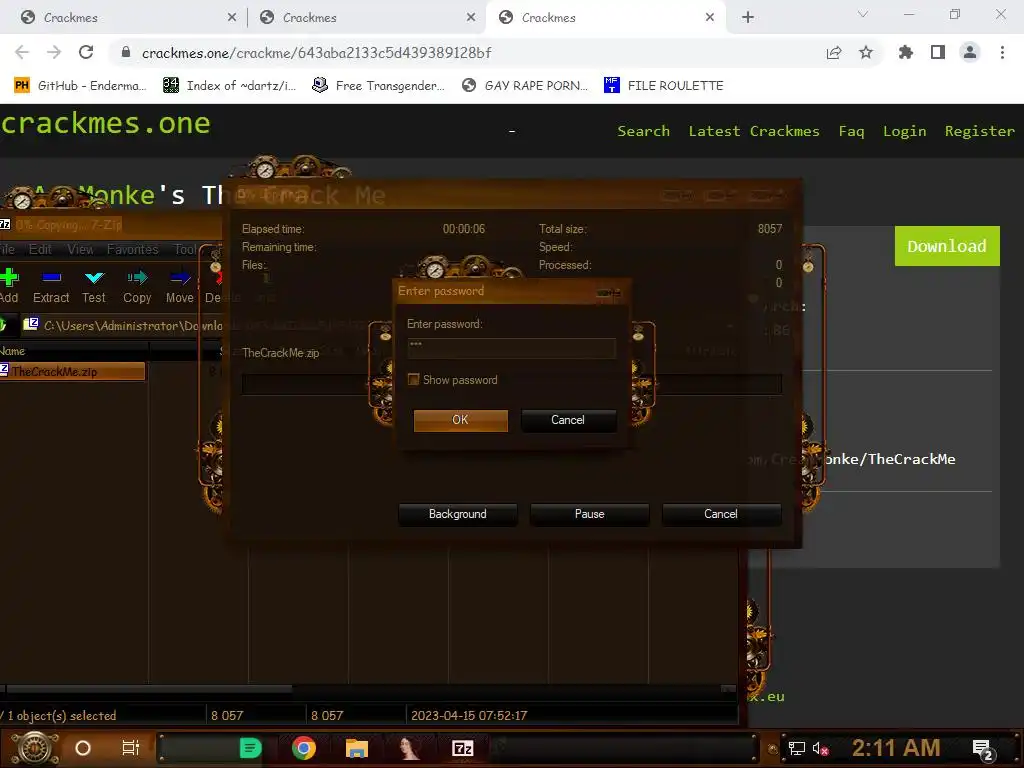Cancel the Enter password dialog
Screen dimensions: 1024x768
568,420
